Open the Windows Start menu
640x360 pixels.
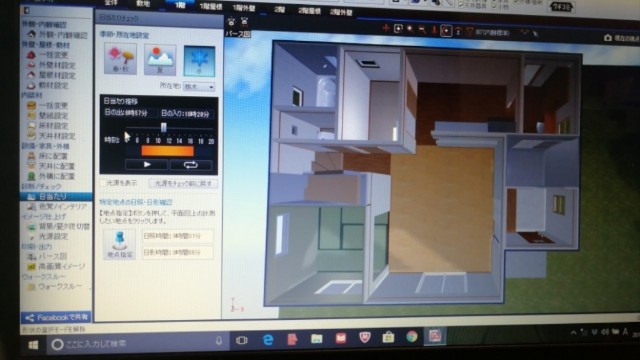click(x=33, y=345)
